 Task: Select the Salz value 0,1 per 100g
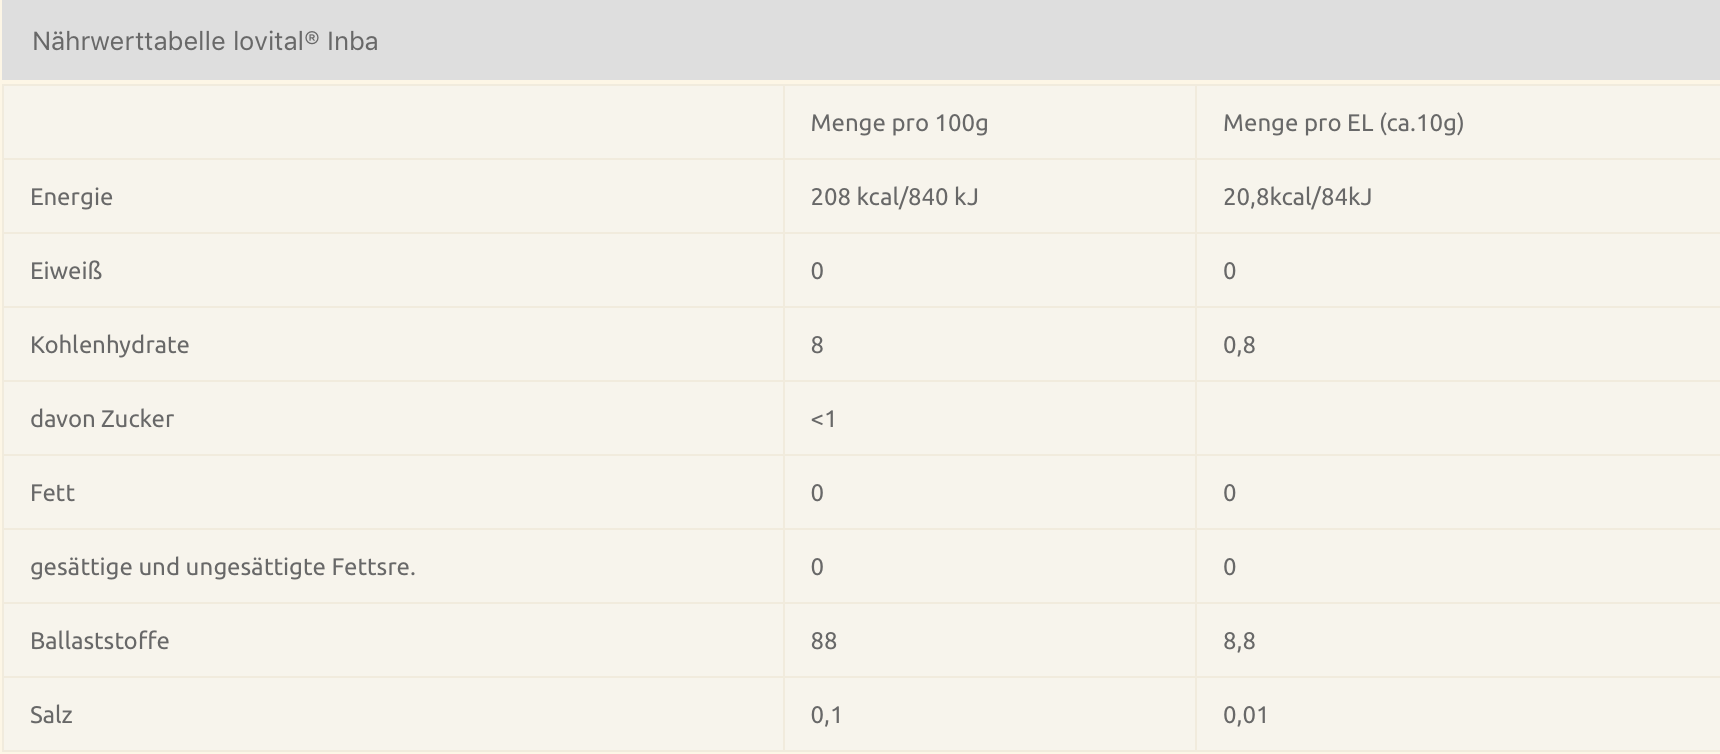(826, 715)
